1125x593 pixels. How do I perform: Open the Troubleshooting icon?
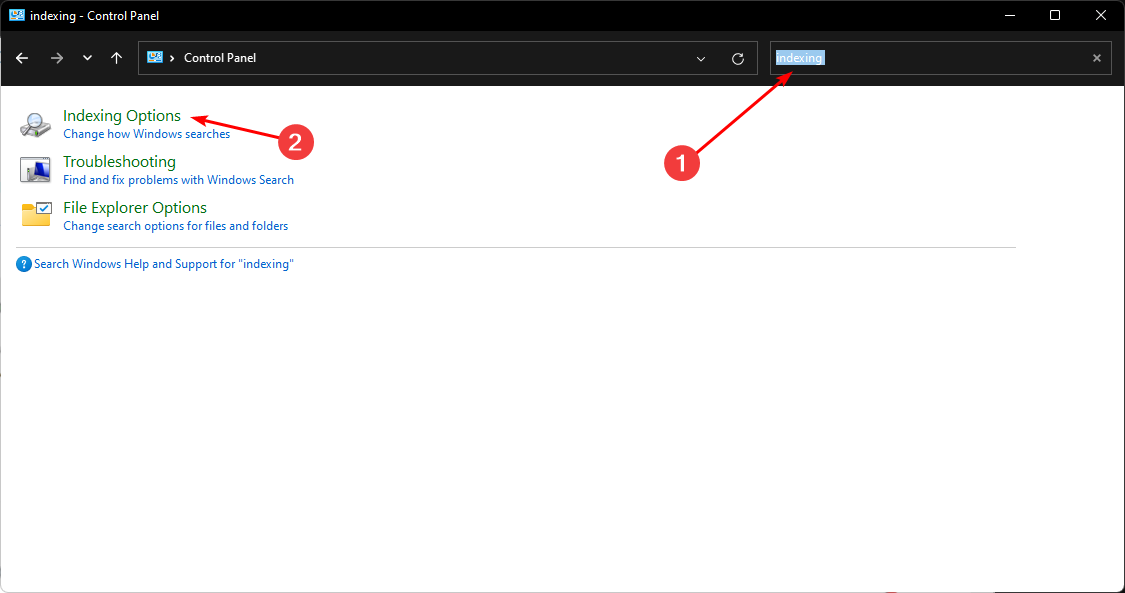point(35,170)
